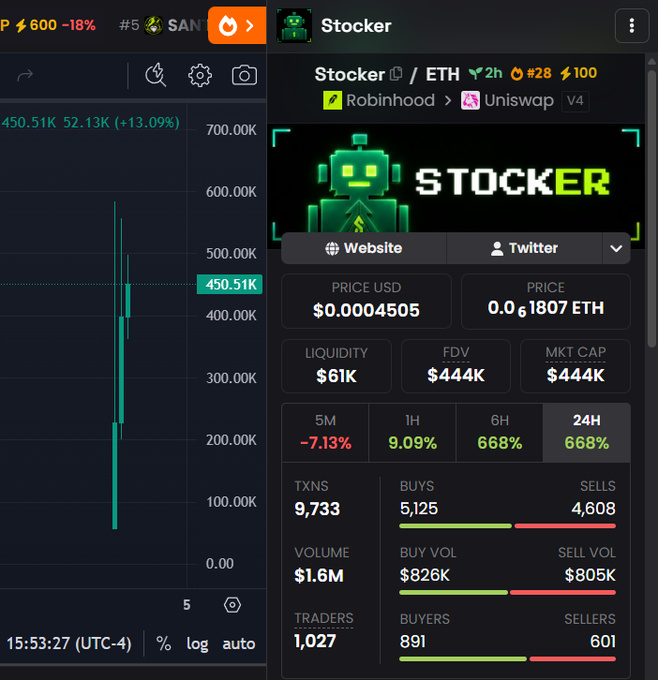Viewport: 658px width, 680px height.
Task: Click the TRADERS 1,027 value
Action: [x=315, y=641]
